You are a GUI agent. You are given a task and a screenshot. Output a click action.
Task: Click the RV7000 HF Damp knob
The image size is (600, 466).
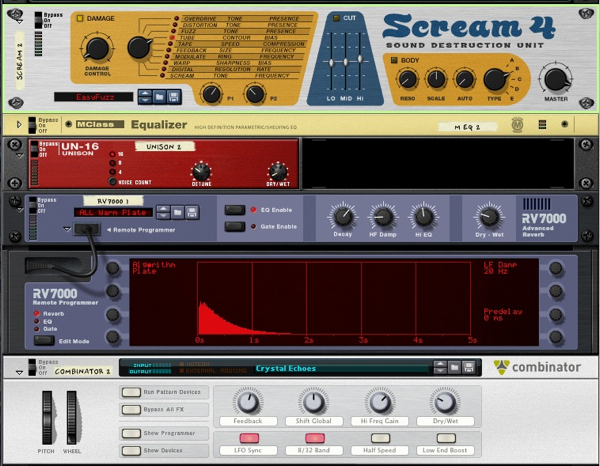pos(383,217)
